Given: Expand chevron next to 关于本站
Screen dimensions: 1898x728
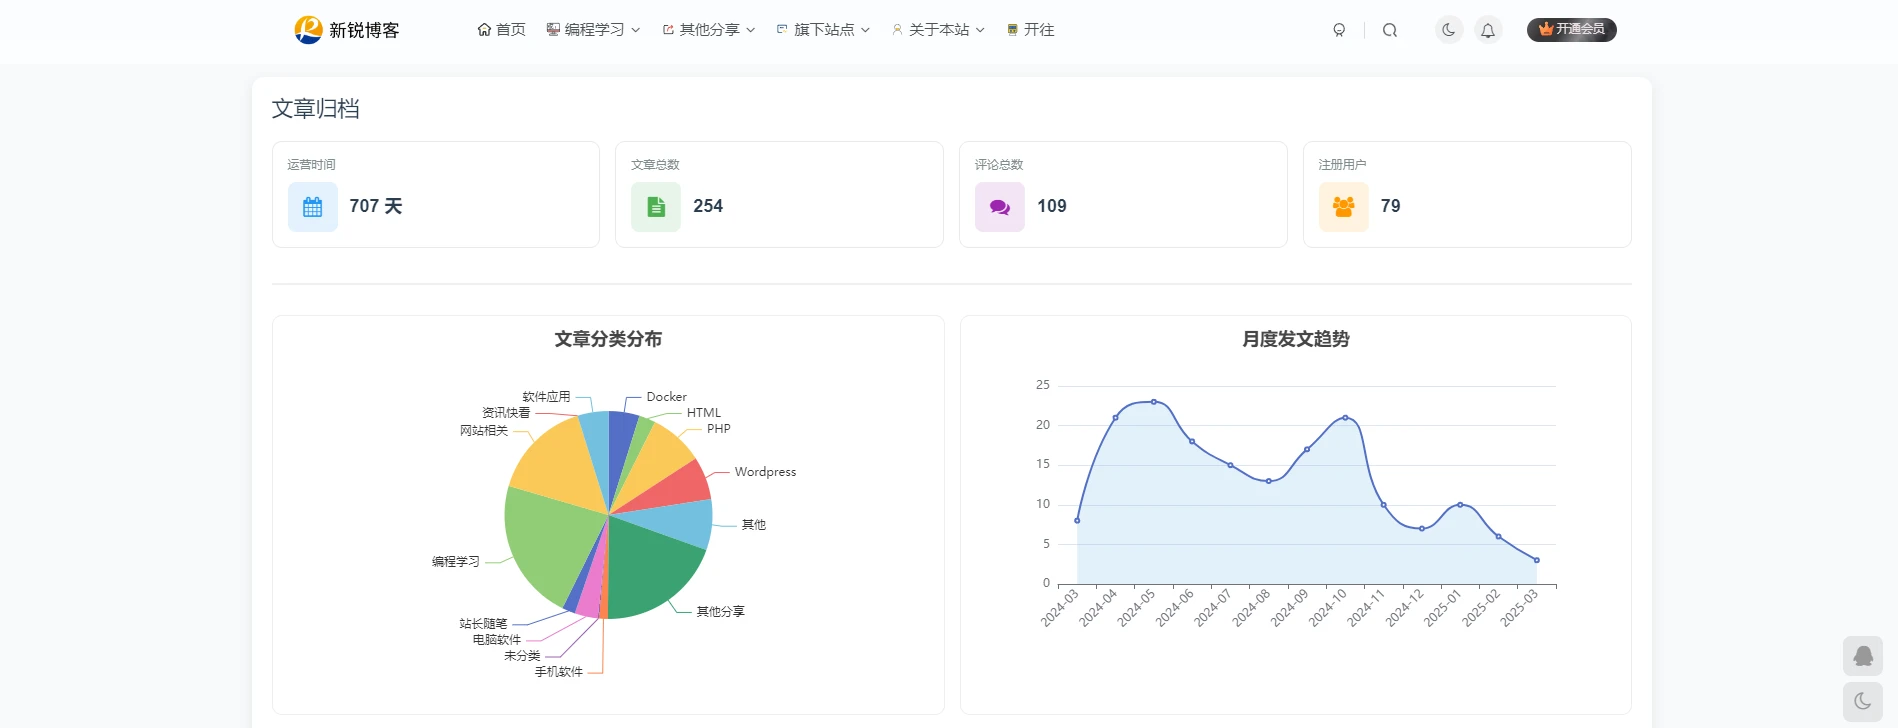Looking at the screenshot, I should (981, 30).
